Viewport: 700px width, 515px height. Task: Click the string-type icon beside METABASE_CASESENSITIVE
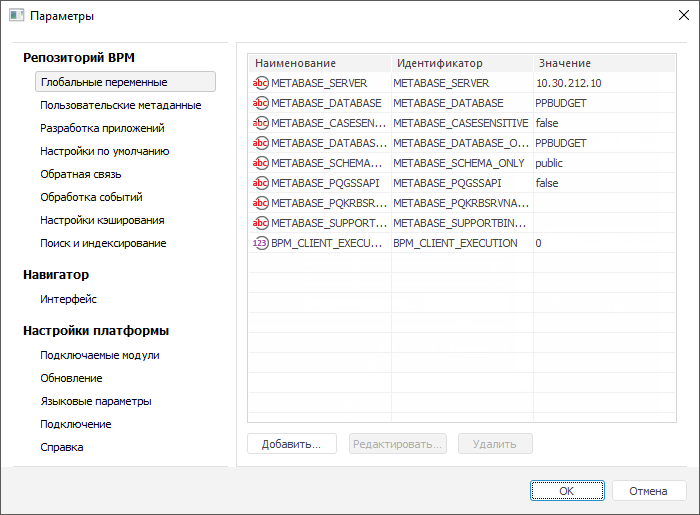tap(261, 123)
